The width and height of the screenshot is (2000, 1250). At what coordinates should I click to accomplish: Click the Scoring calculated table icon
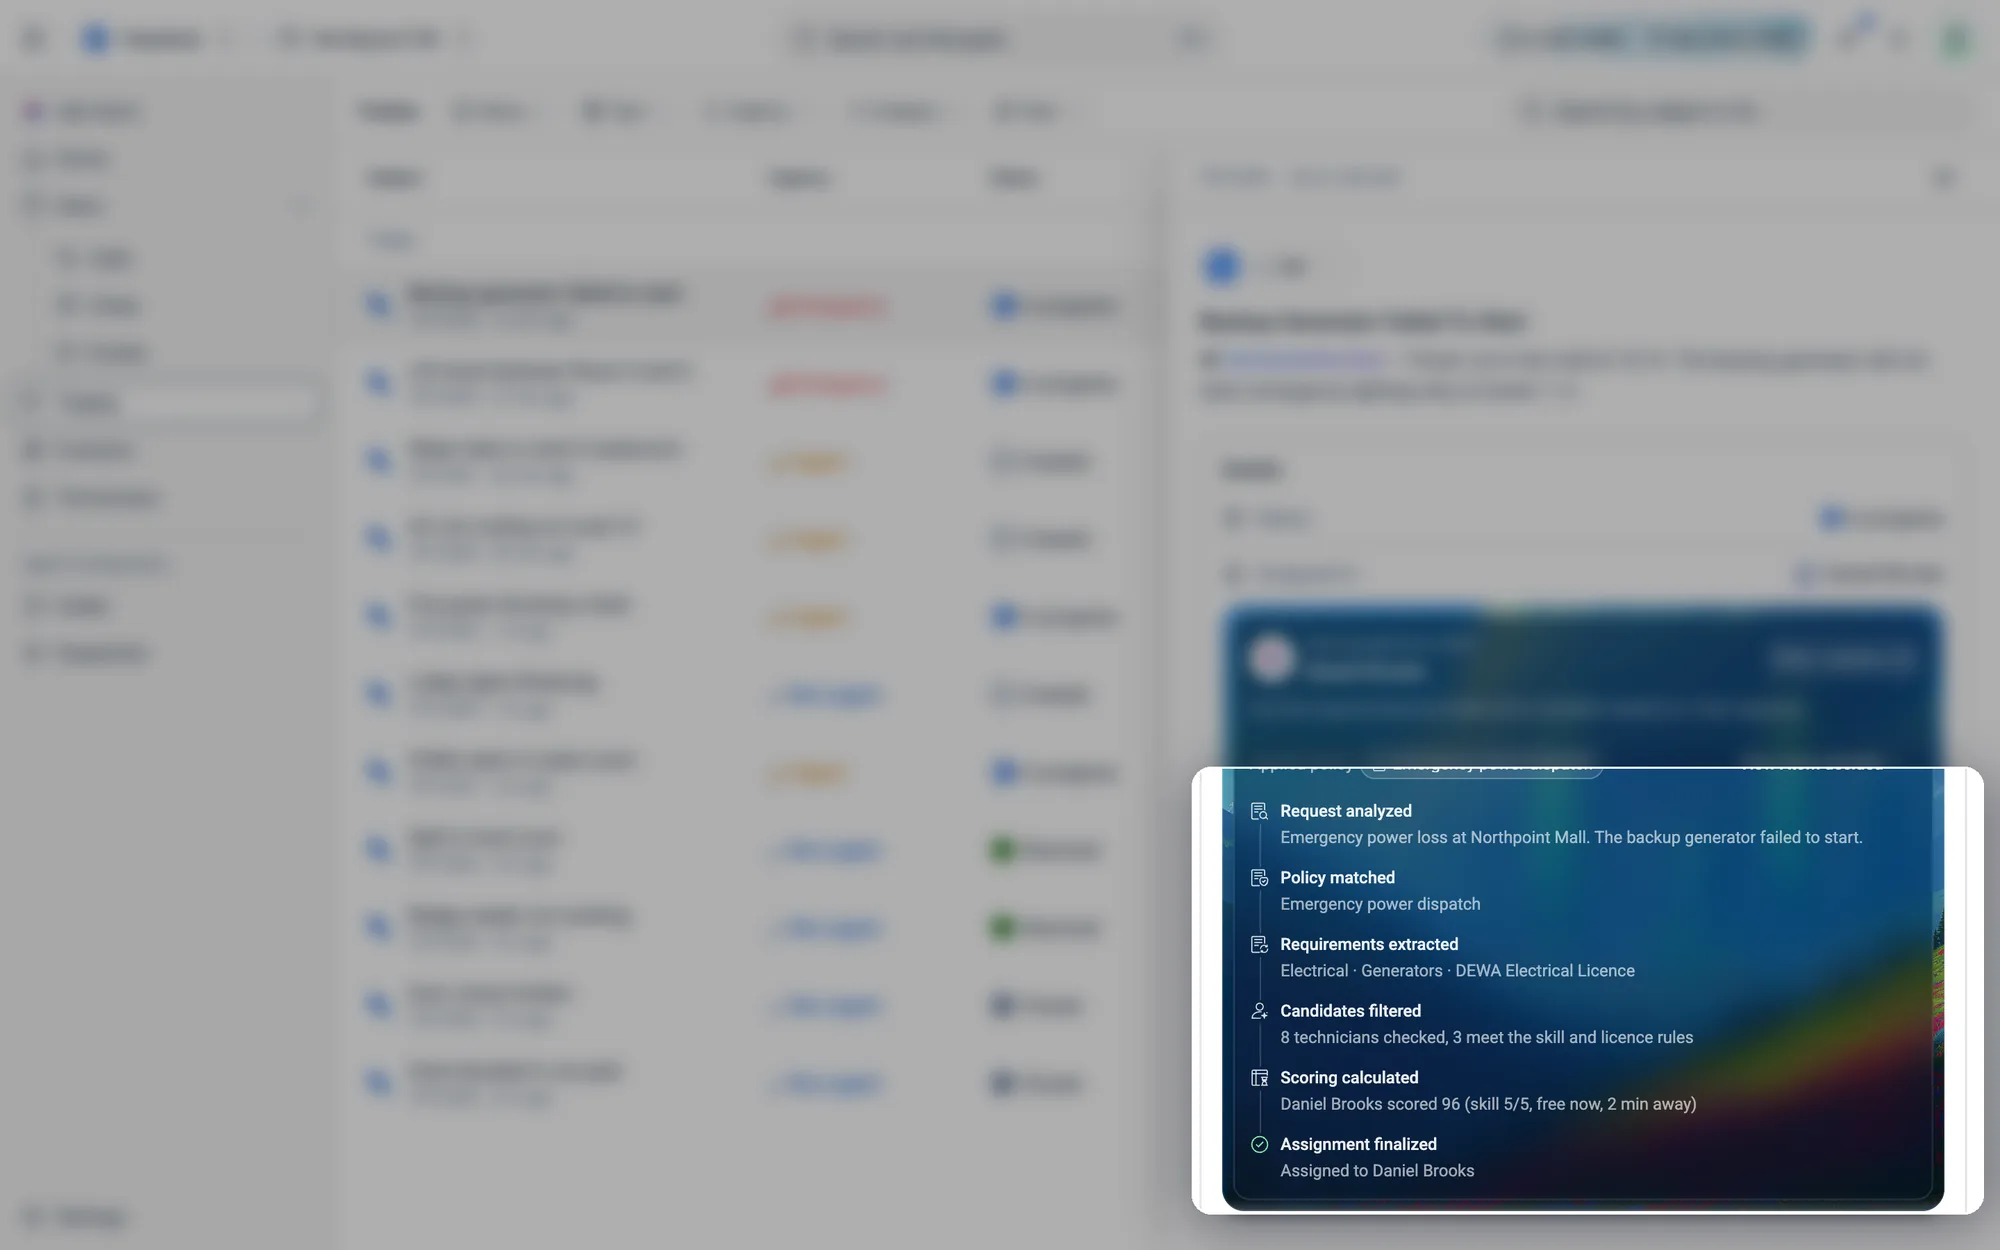[1259, 1078]
